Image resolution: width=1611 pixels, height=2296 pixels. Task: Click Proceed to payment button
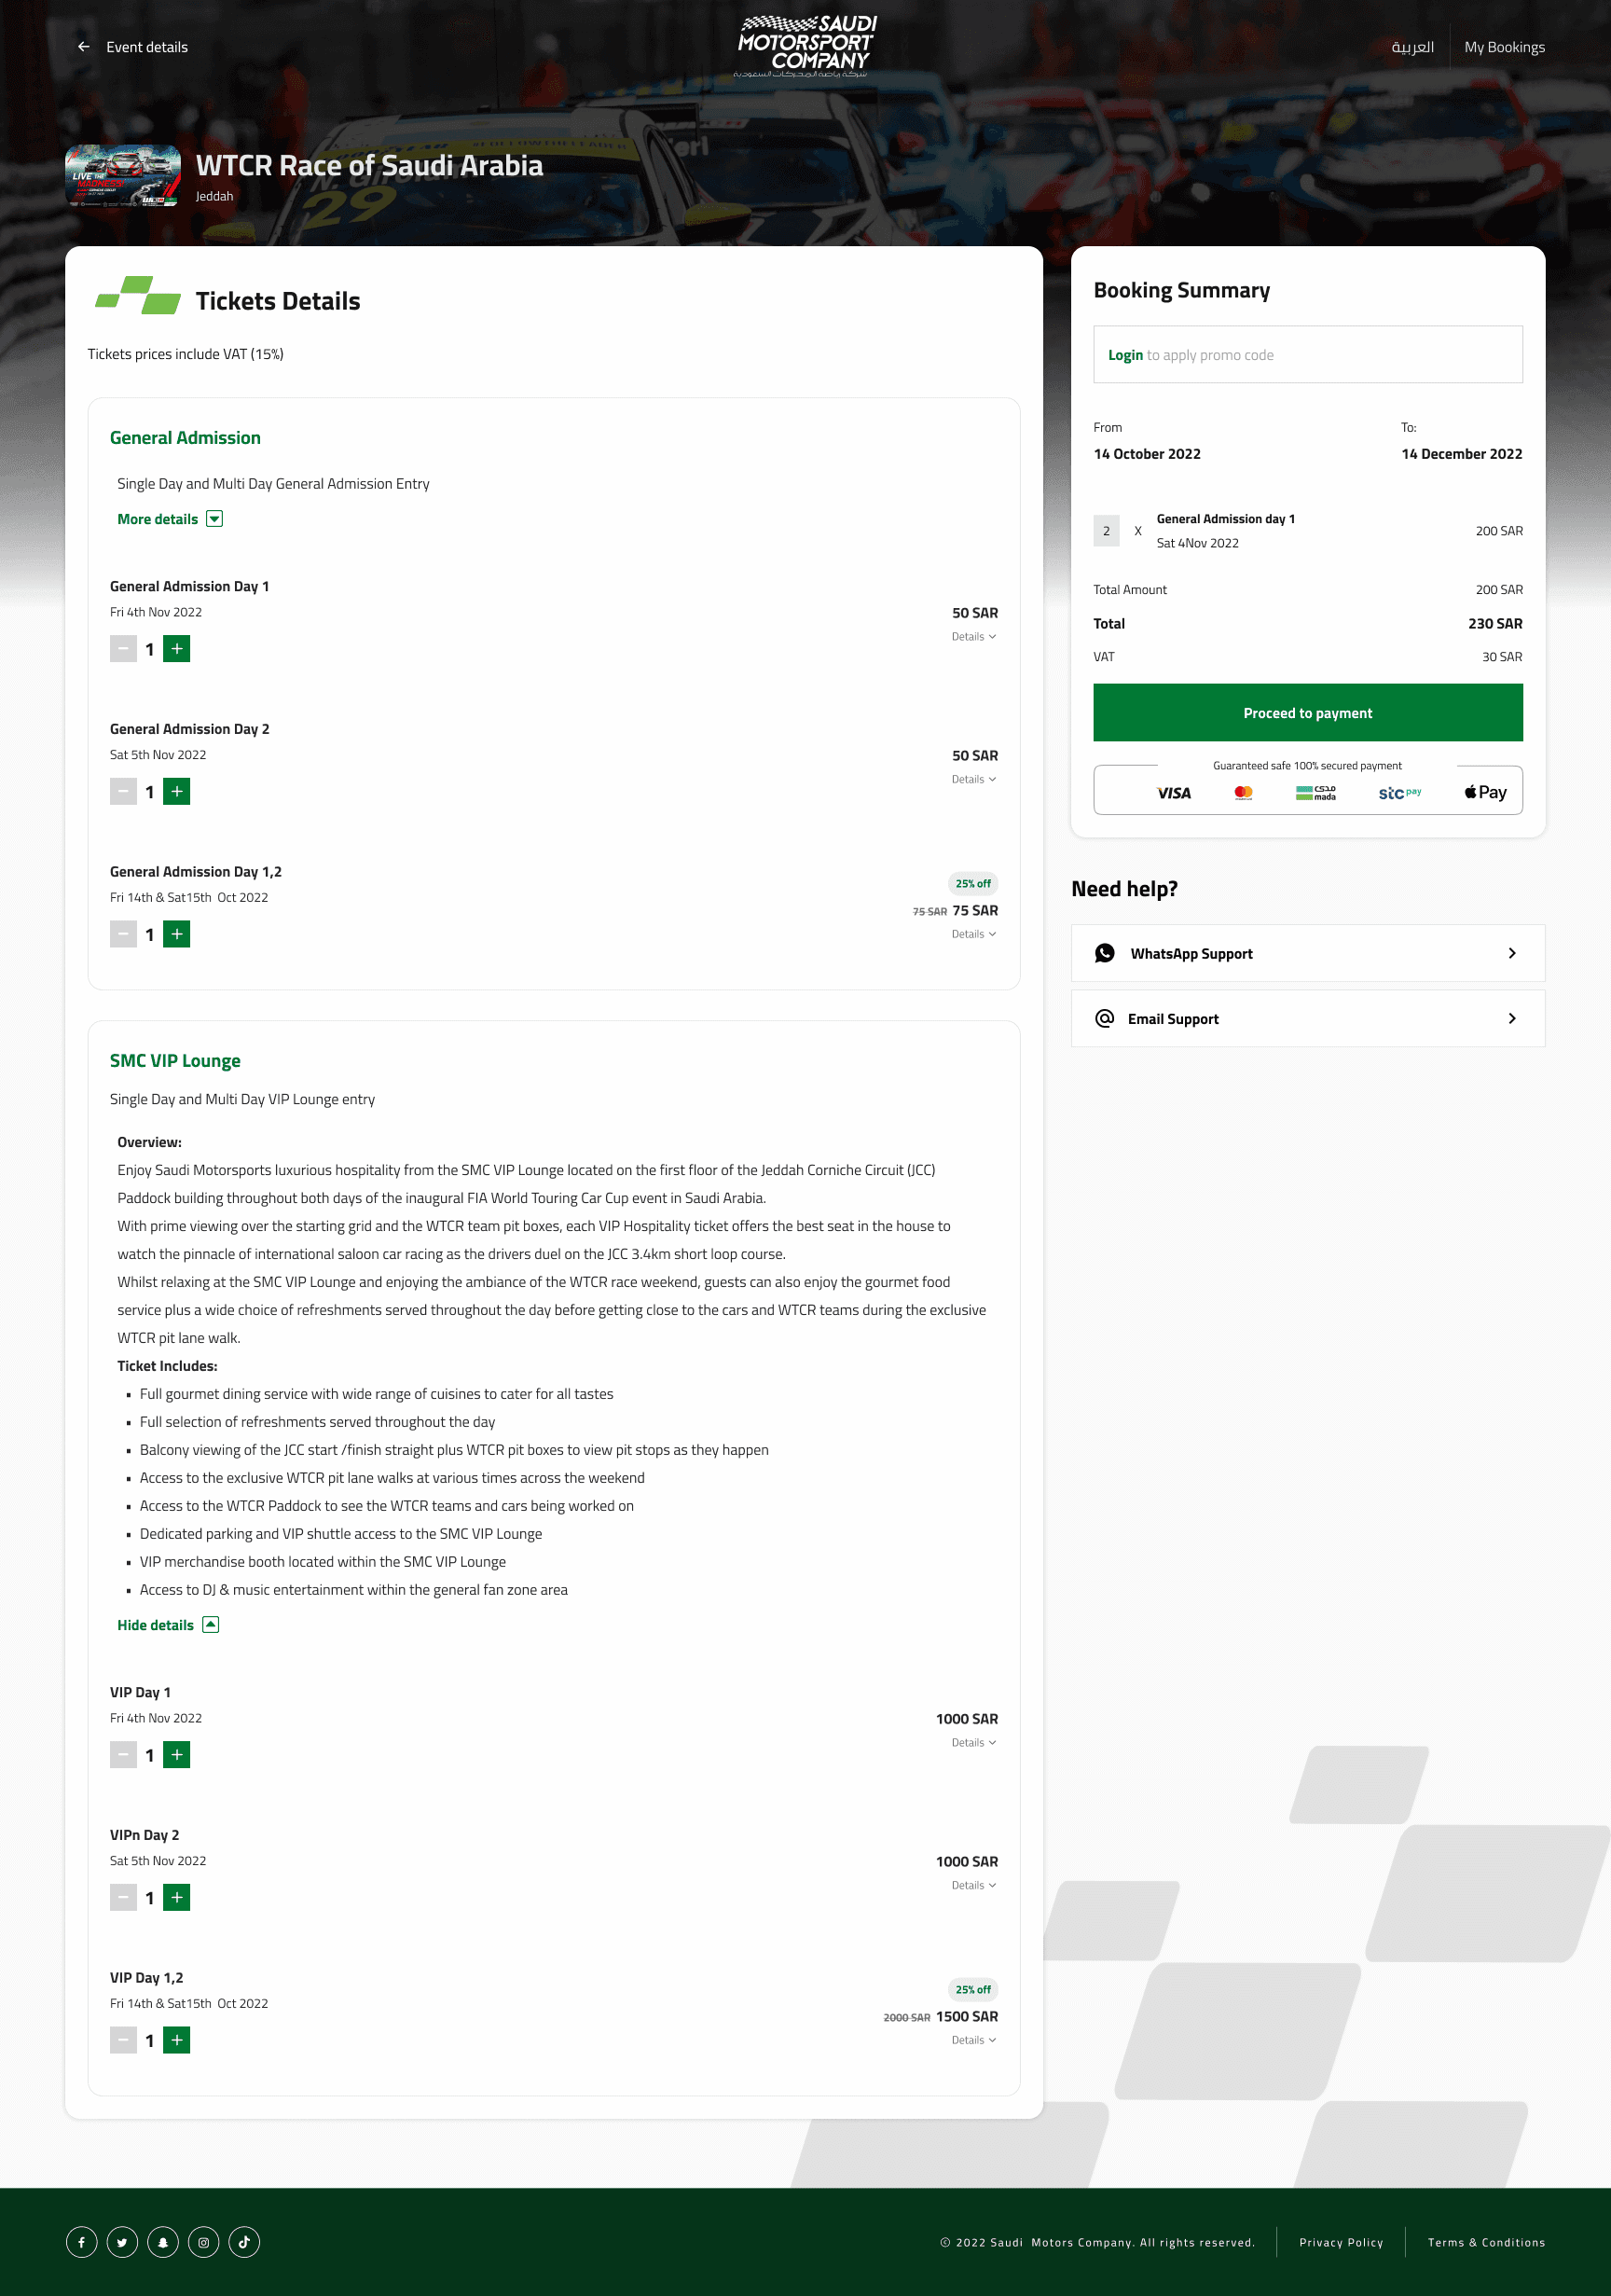pos(1308,713)
